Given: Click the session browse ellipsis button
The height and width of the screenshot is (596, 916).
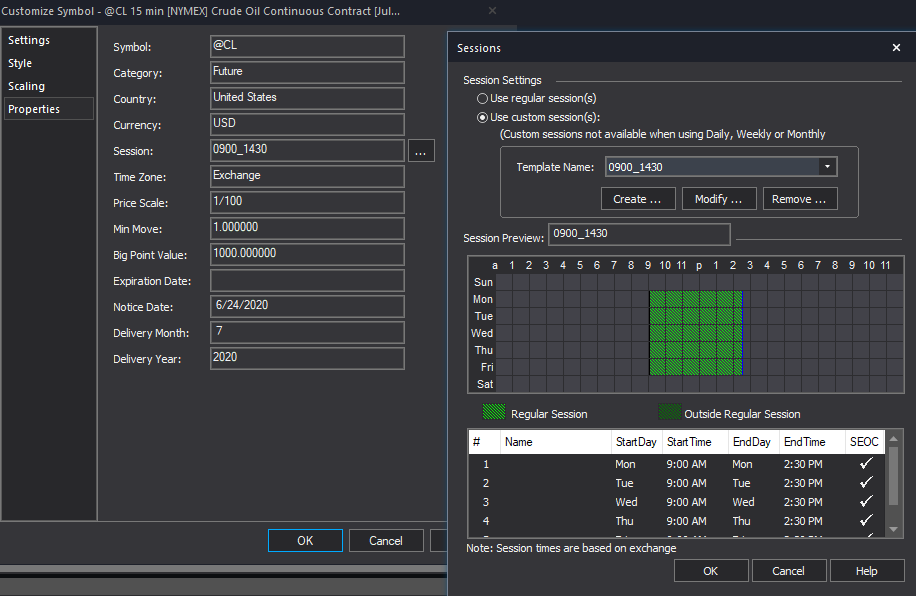Looking at the screenshot, I should click(421, 151).
